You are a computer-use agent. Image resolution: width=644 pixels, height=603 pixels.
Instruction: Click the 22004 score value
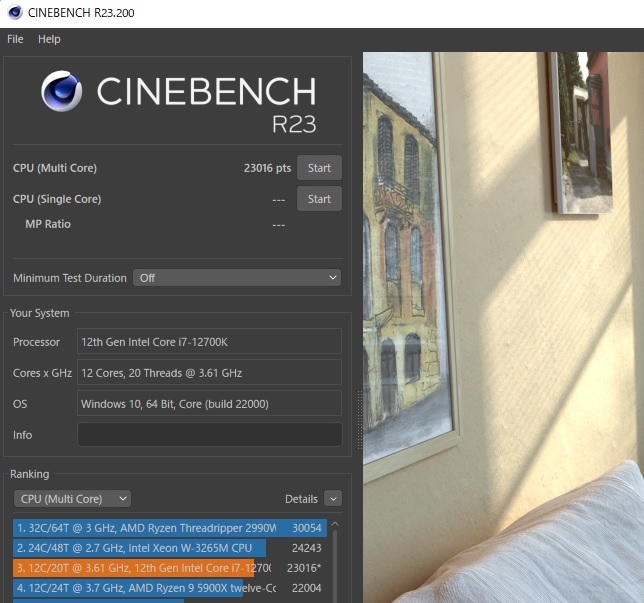[x=307, y=588]
